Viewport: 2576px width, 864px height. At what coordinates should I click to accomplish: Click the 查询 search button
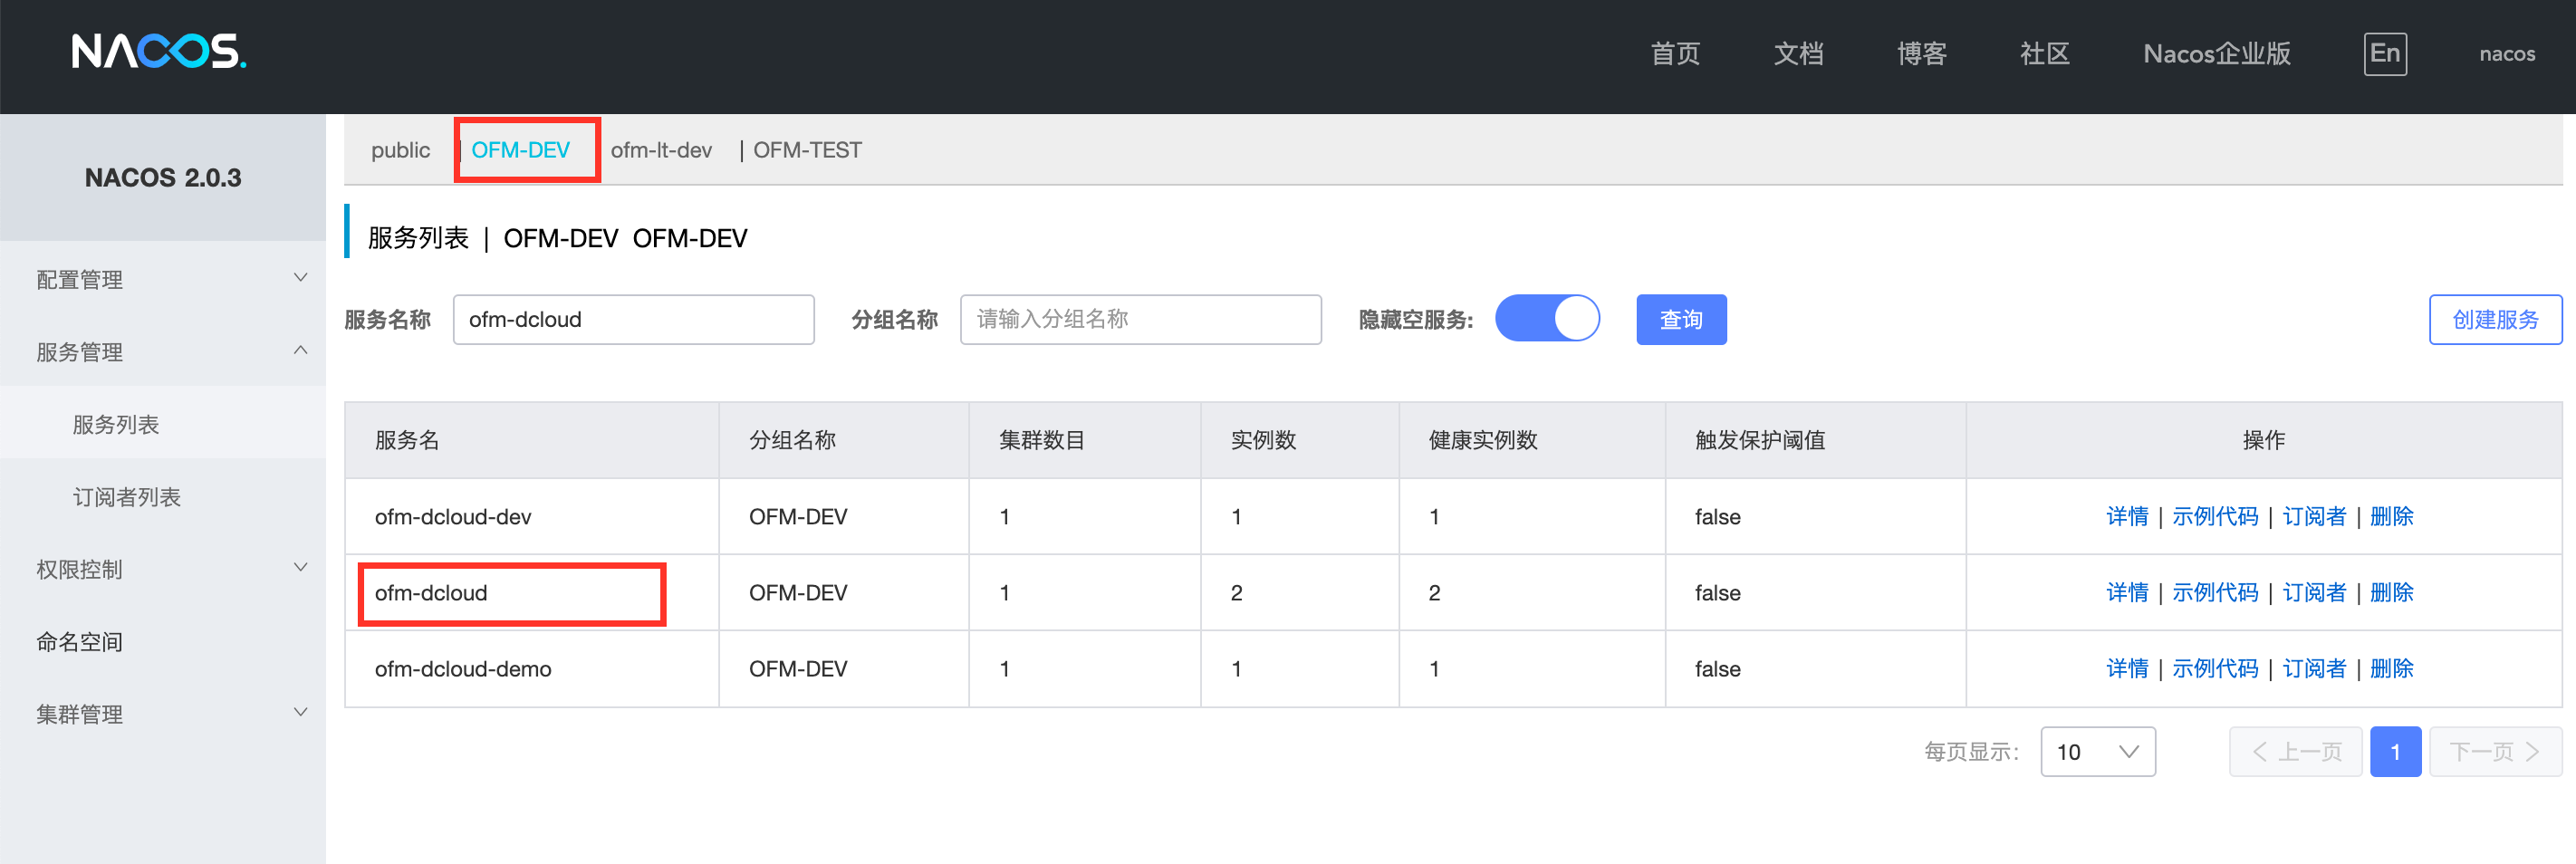click(1681, 319)
